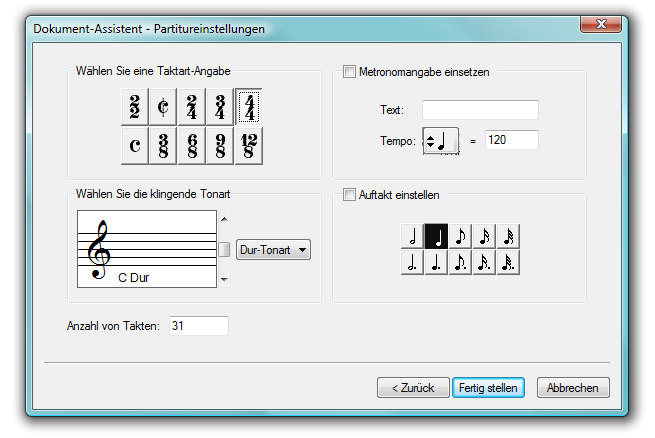The height and width of the screenshot is (438, 655).
Task: Toggle the 'Auftakt einstellen' checkbox
Action: (x=349, y=194)
